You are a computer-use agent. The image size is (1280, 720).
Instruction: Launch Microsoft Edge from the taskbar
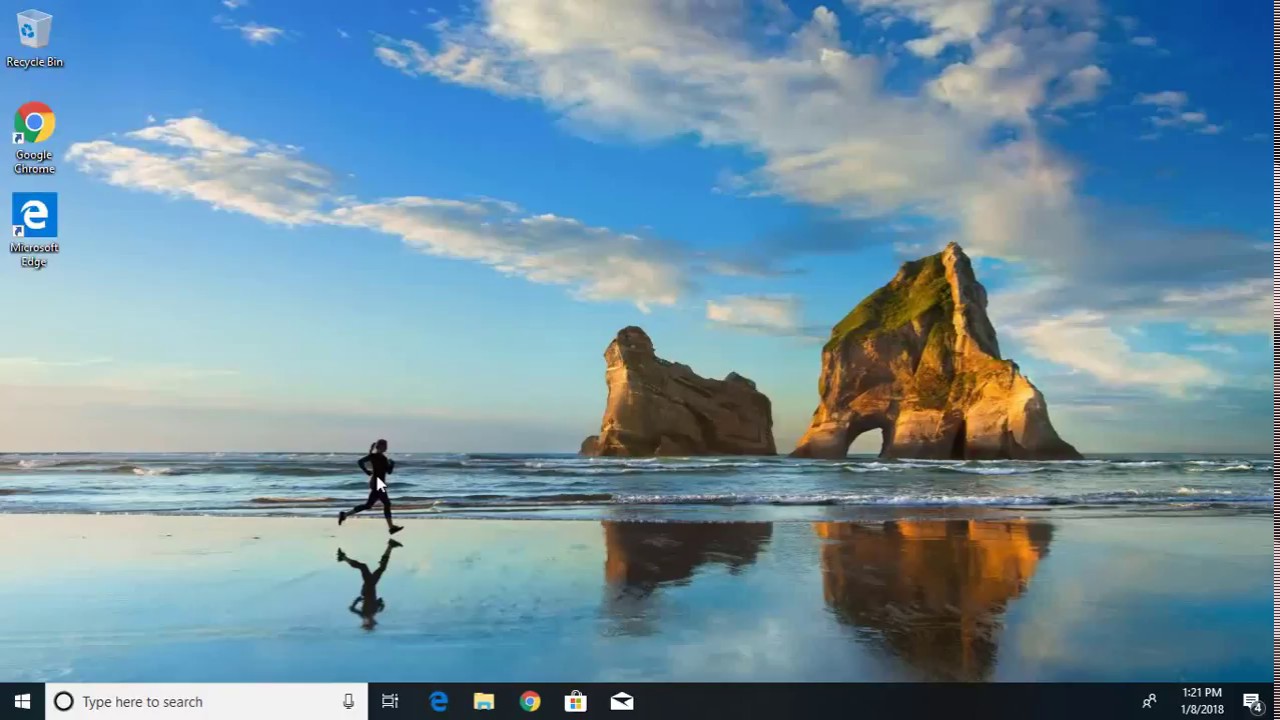438,702
